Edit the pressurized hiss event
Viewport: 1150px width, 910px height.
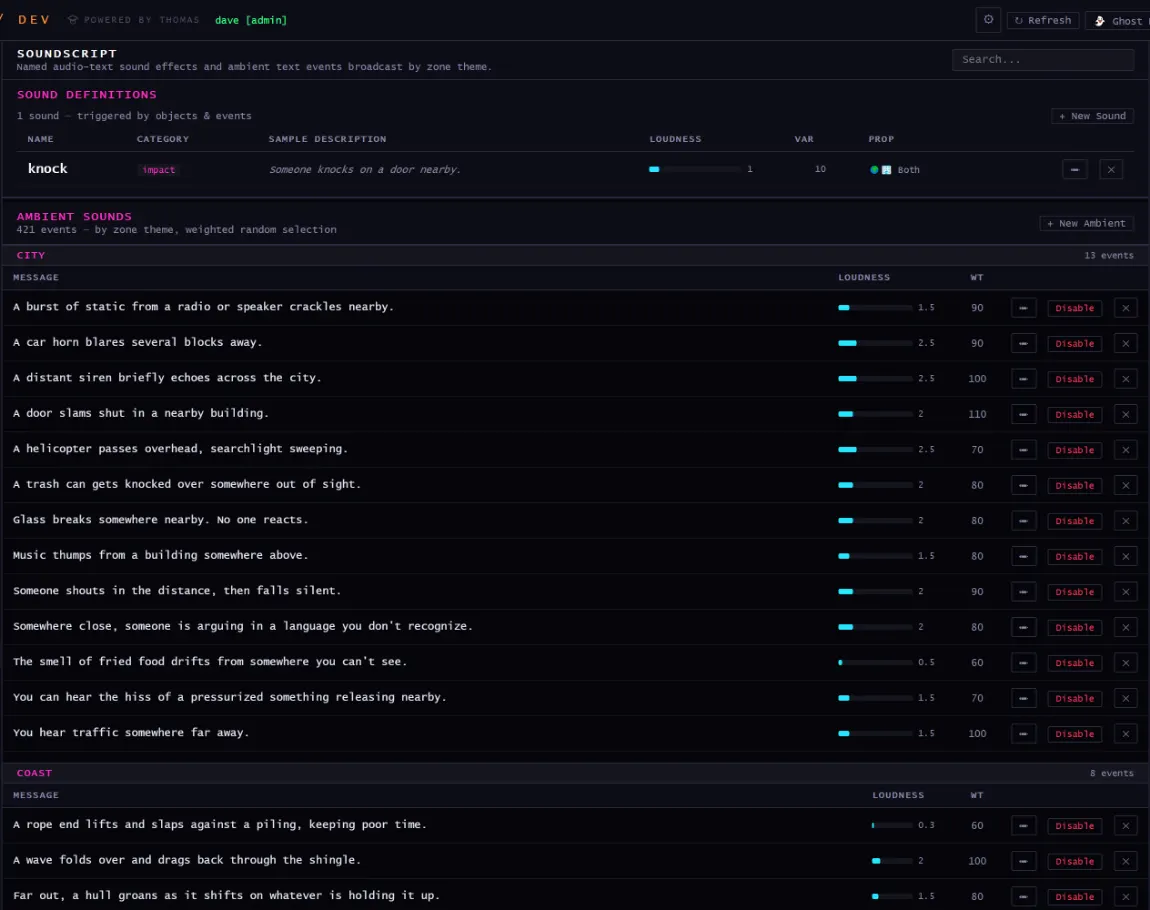(1023, 698)
